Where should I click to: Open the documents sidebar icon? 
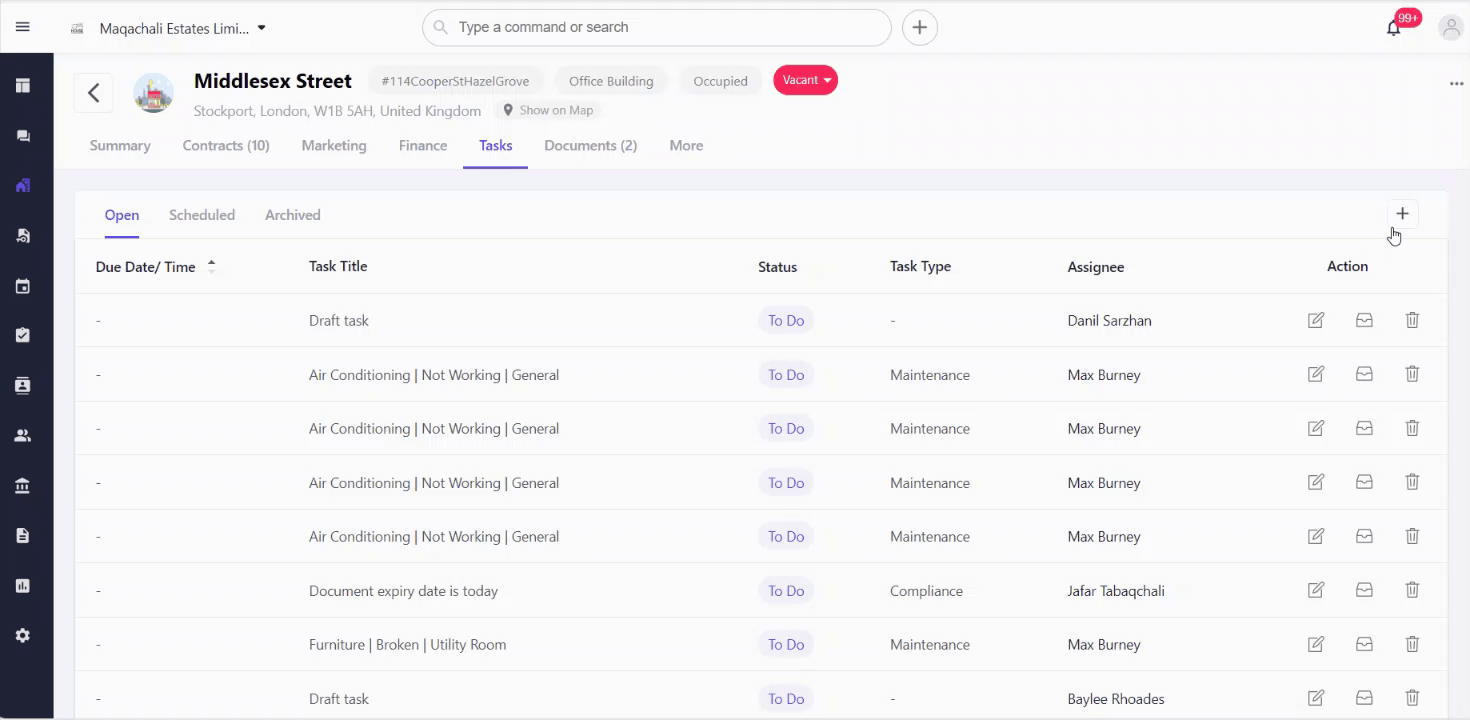23,536
